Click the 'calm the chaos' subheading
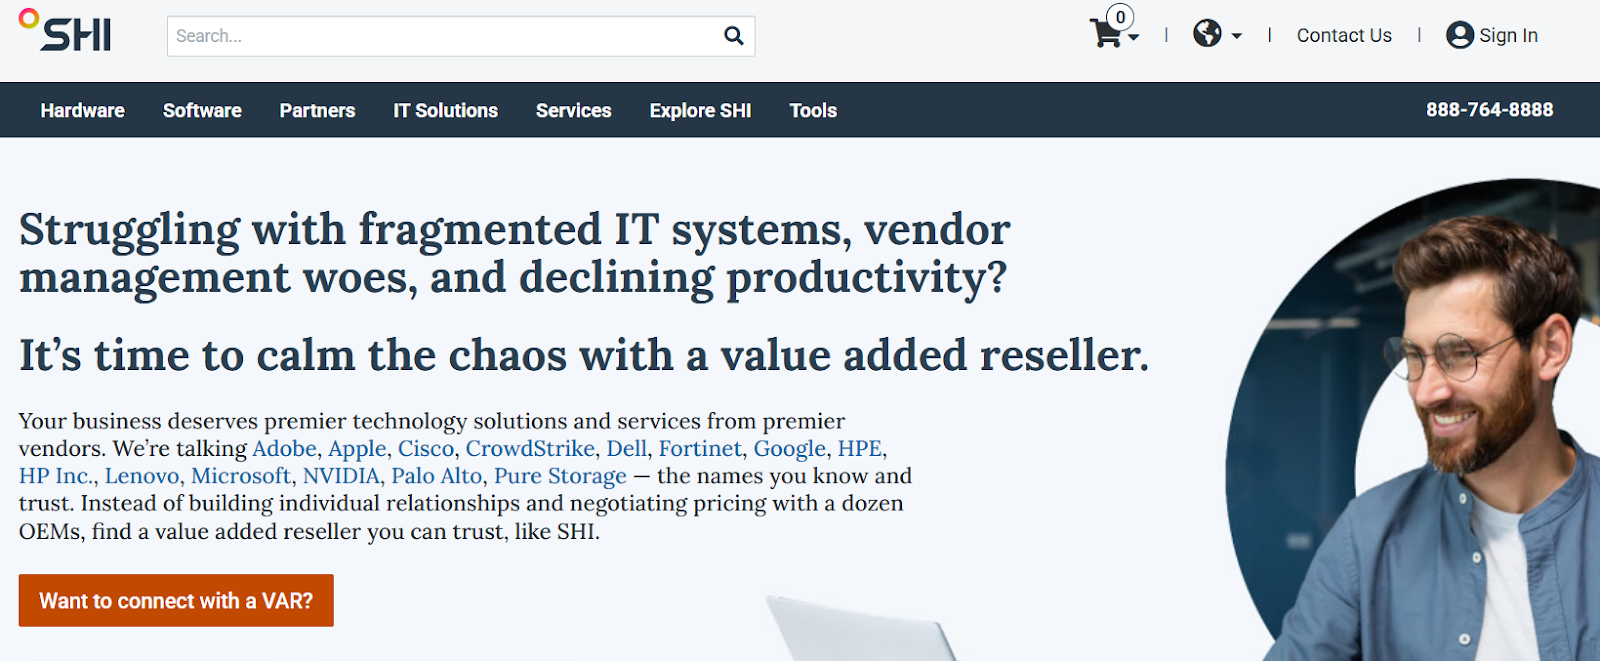1600x661 pixels. click(584, 355)
